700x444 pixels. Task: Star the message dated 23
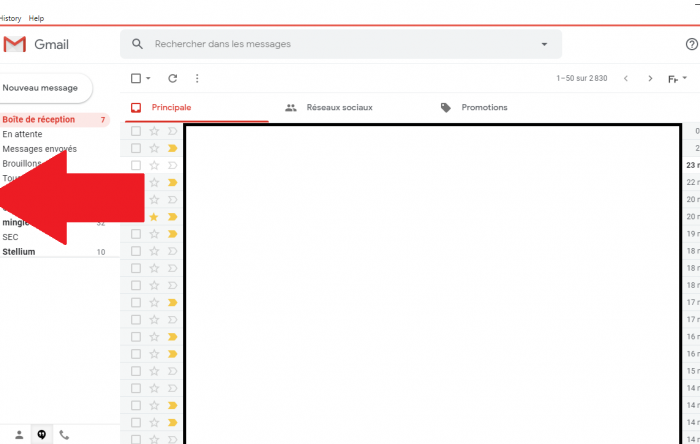click(x=154, y=166)
